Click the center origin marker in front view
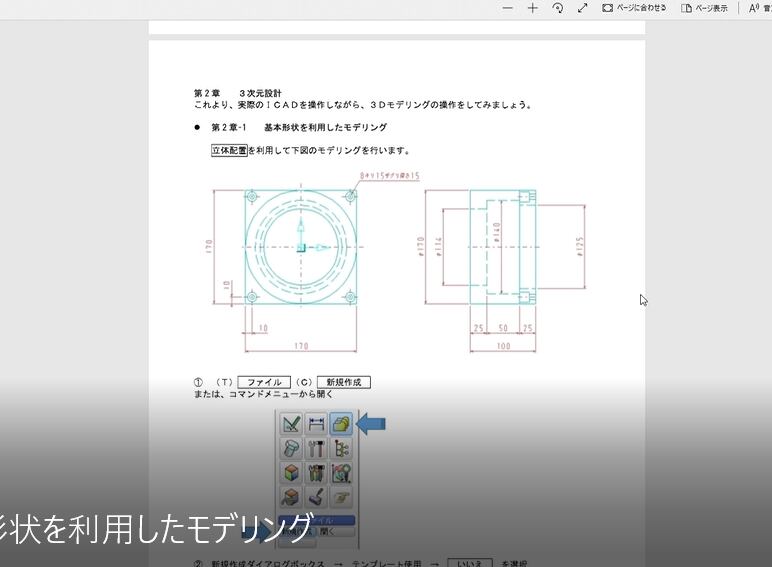 (x=301, y=248)
